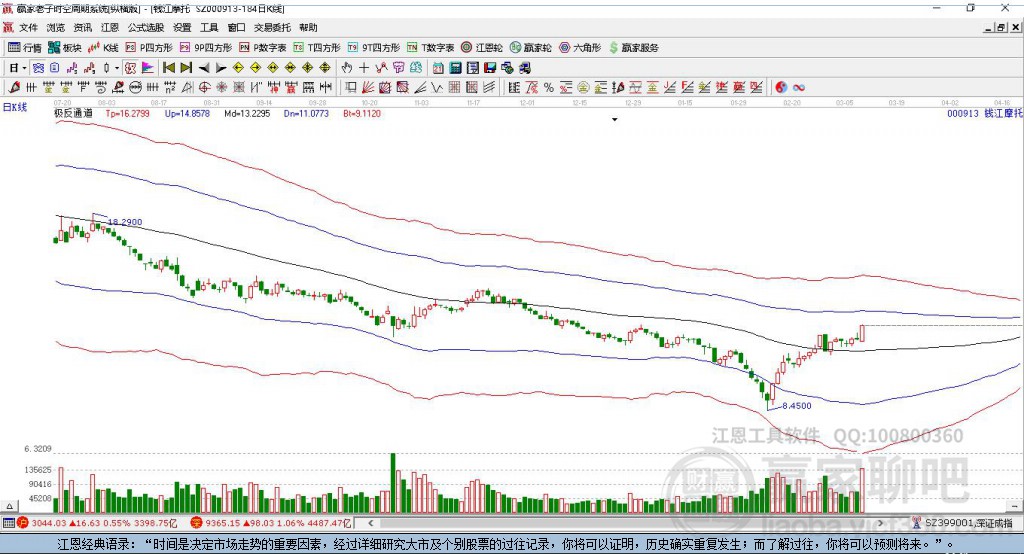The height and width of the screenshot is (554, 1024).
Task: Click the 钱江摩托 stock name
Action: point(1004,114)
